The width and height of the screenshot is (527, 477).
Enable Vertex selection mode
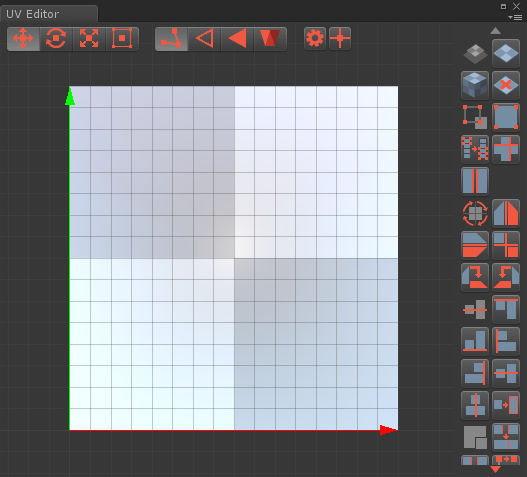(x=171, y=39)
